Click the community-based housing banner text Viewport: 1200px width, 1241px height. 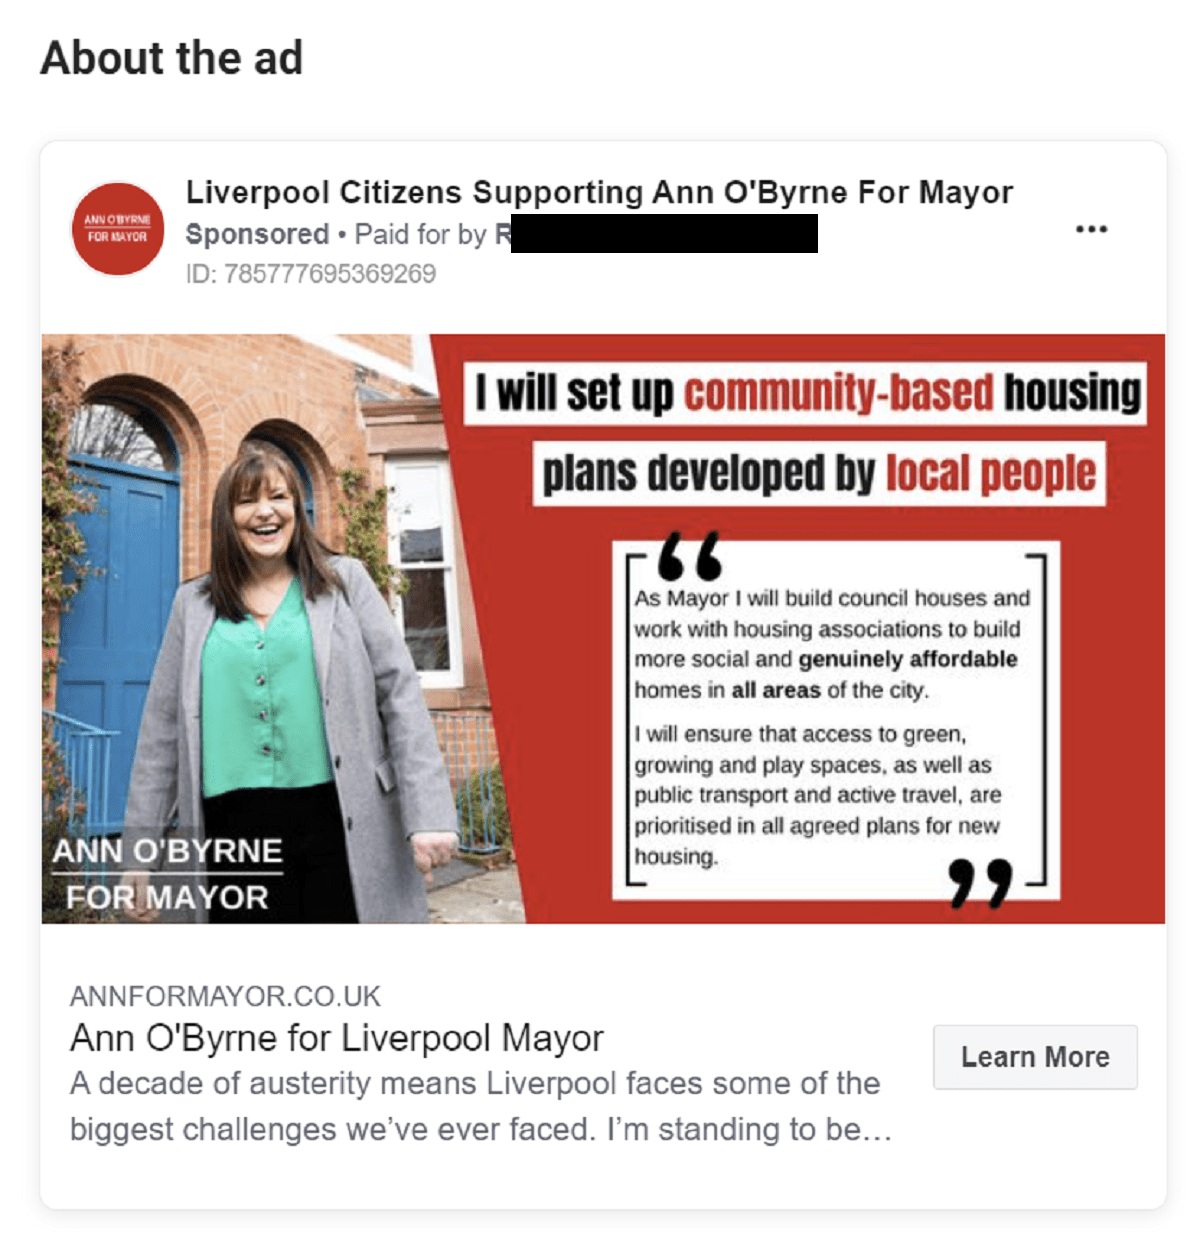pyautogui.click(x=806, y=392)
